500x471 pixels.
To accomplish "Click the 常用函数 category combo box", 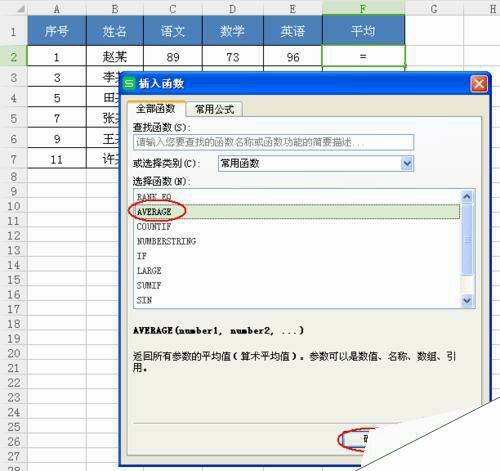I will [316, 164].
